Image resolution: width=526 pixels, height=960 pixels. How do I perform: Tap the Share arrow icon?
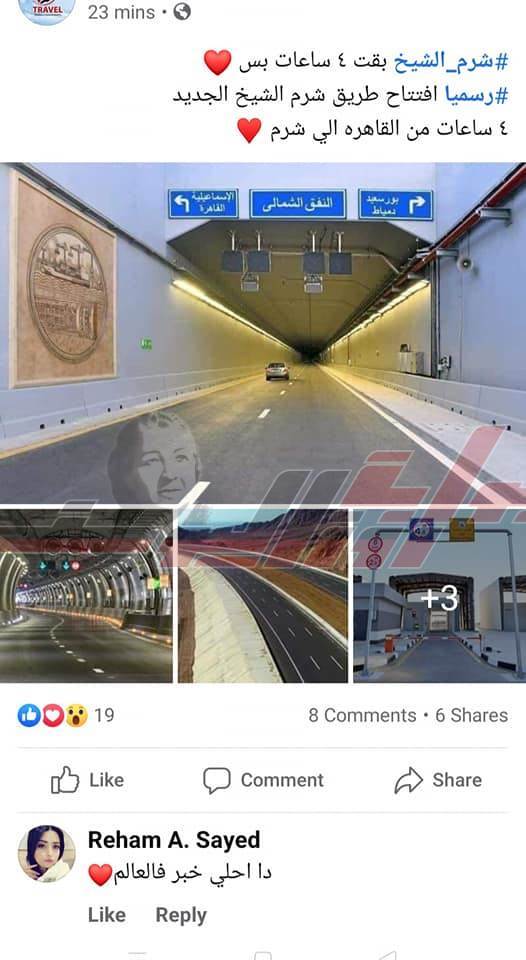click(408, 779)
